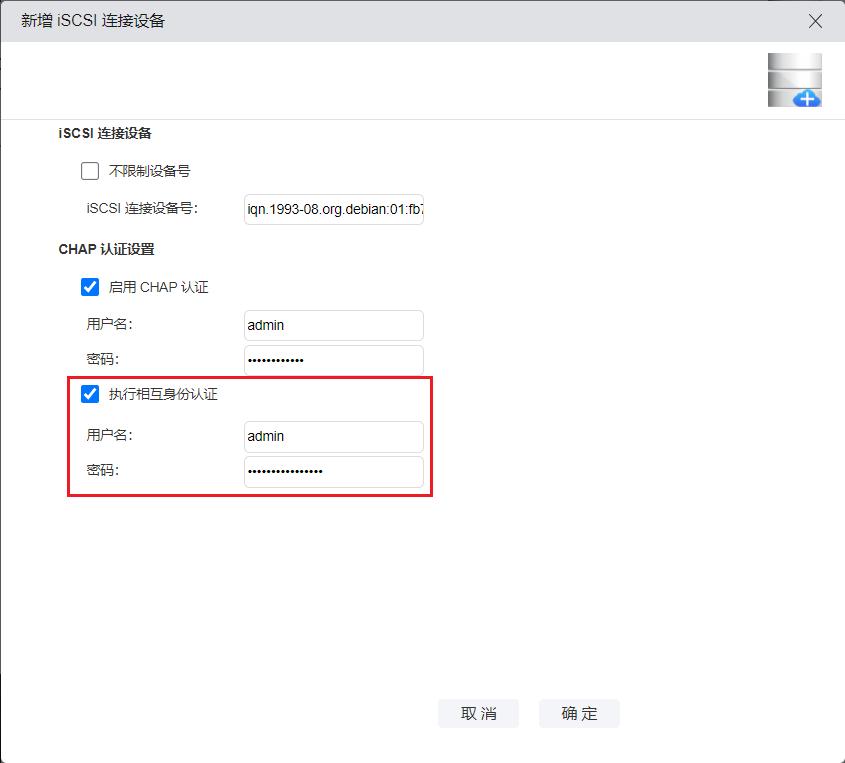Click the 密码 label below 执行相互身份认证
The height and width of the screenshot is (763, 845).
[x=103, y=471]
